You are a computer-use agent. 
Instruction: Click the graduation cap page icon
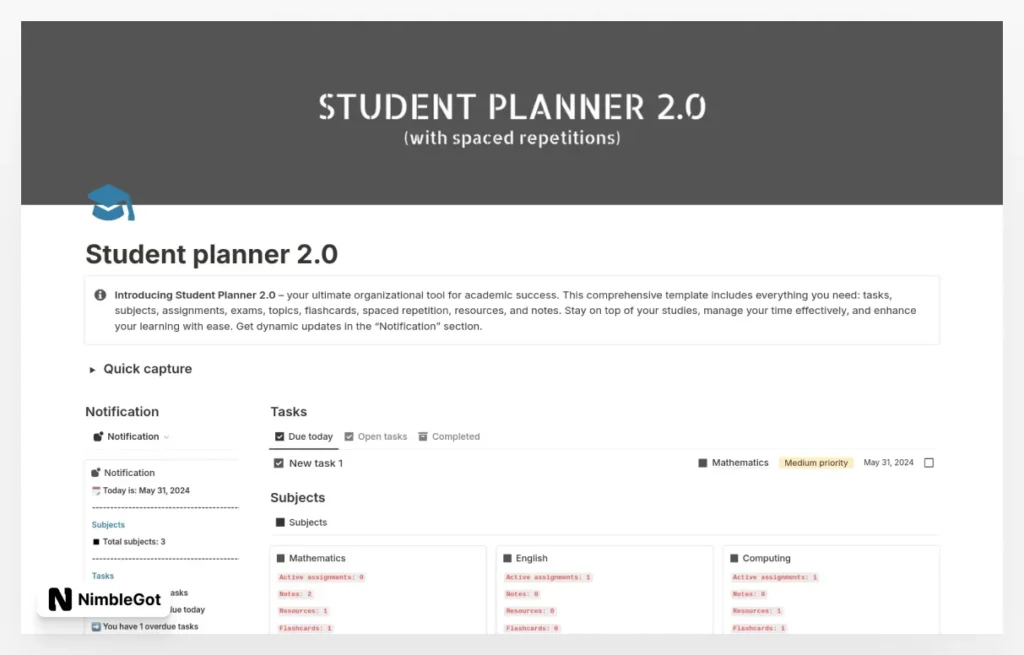[x=110, y=202]
